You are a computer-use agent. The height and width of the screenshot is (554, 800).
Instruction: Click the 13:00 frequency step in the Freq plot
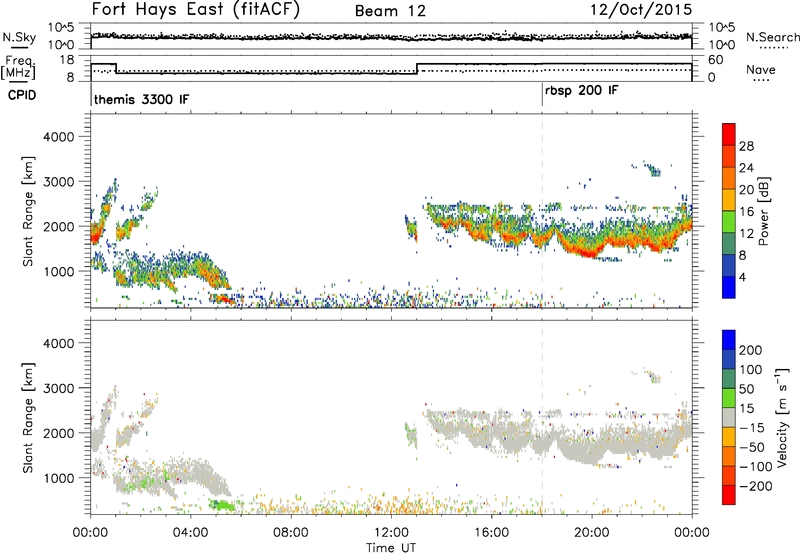[417, 69]
